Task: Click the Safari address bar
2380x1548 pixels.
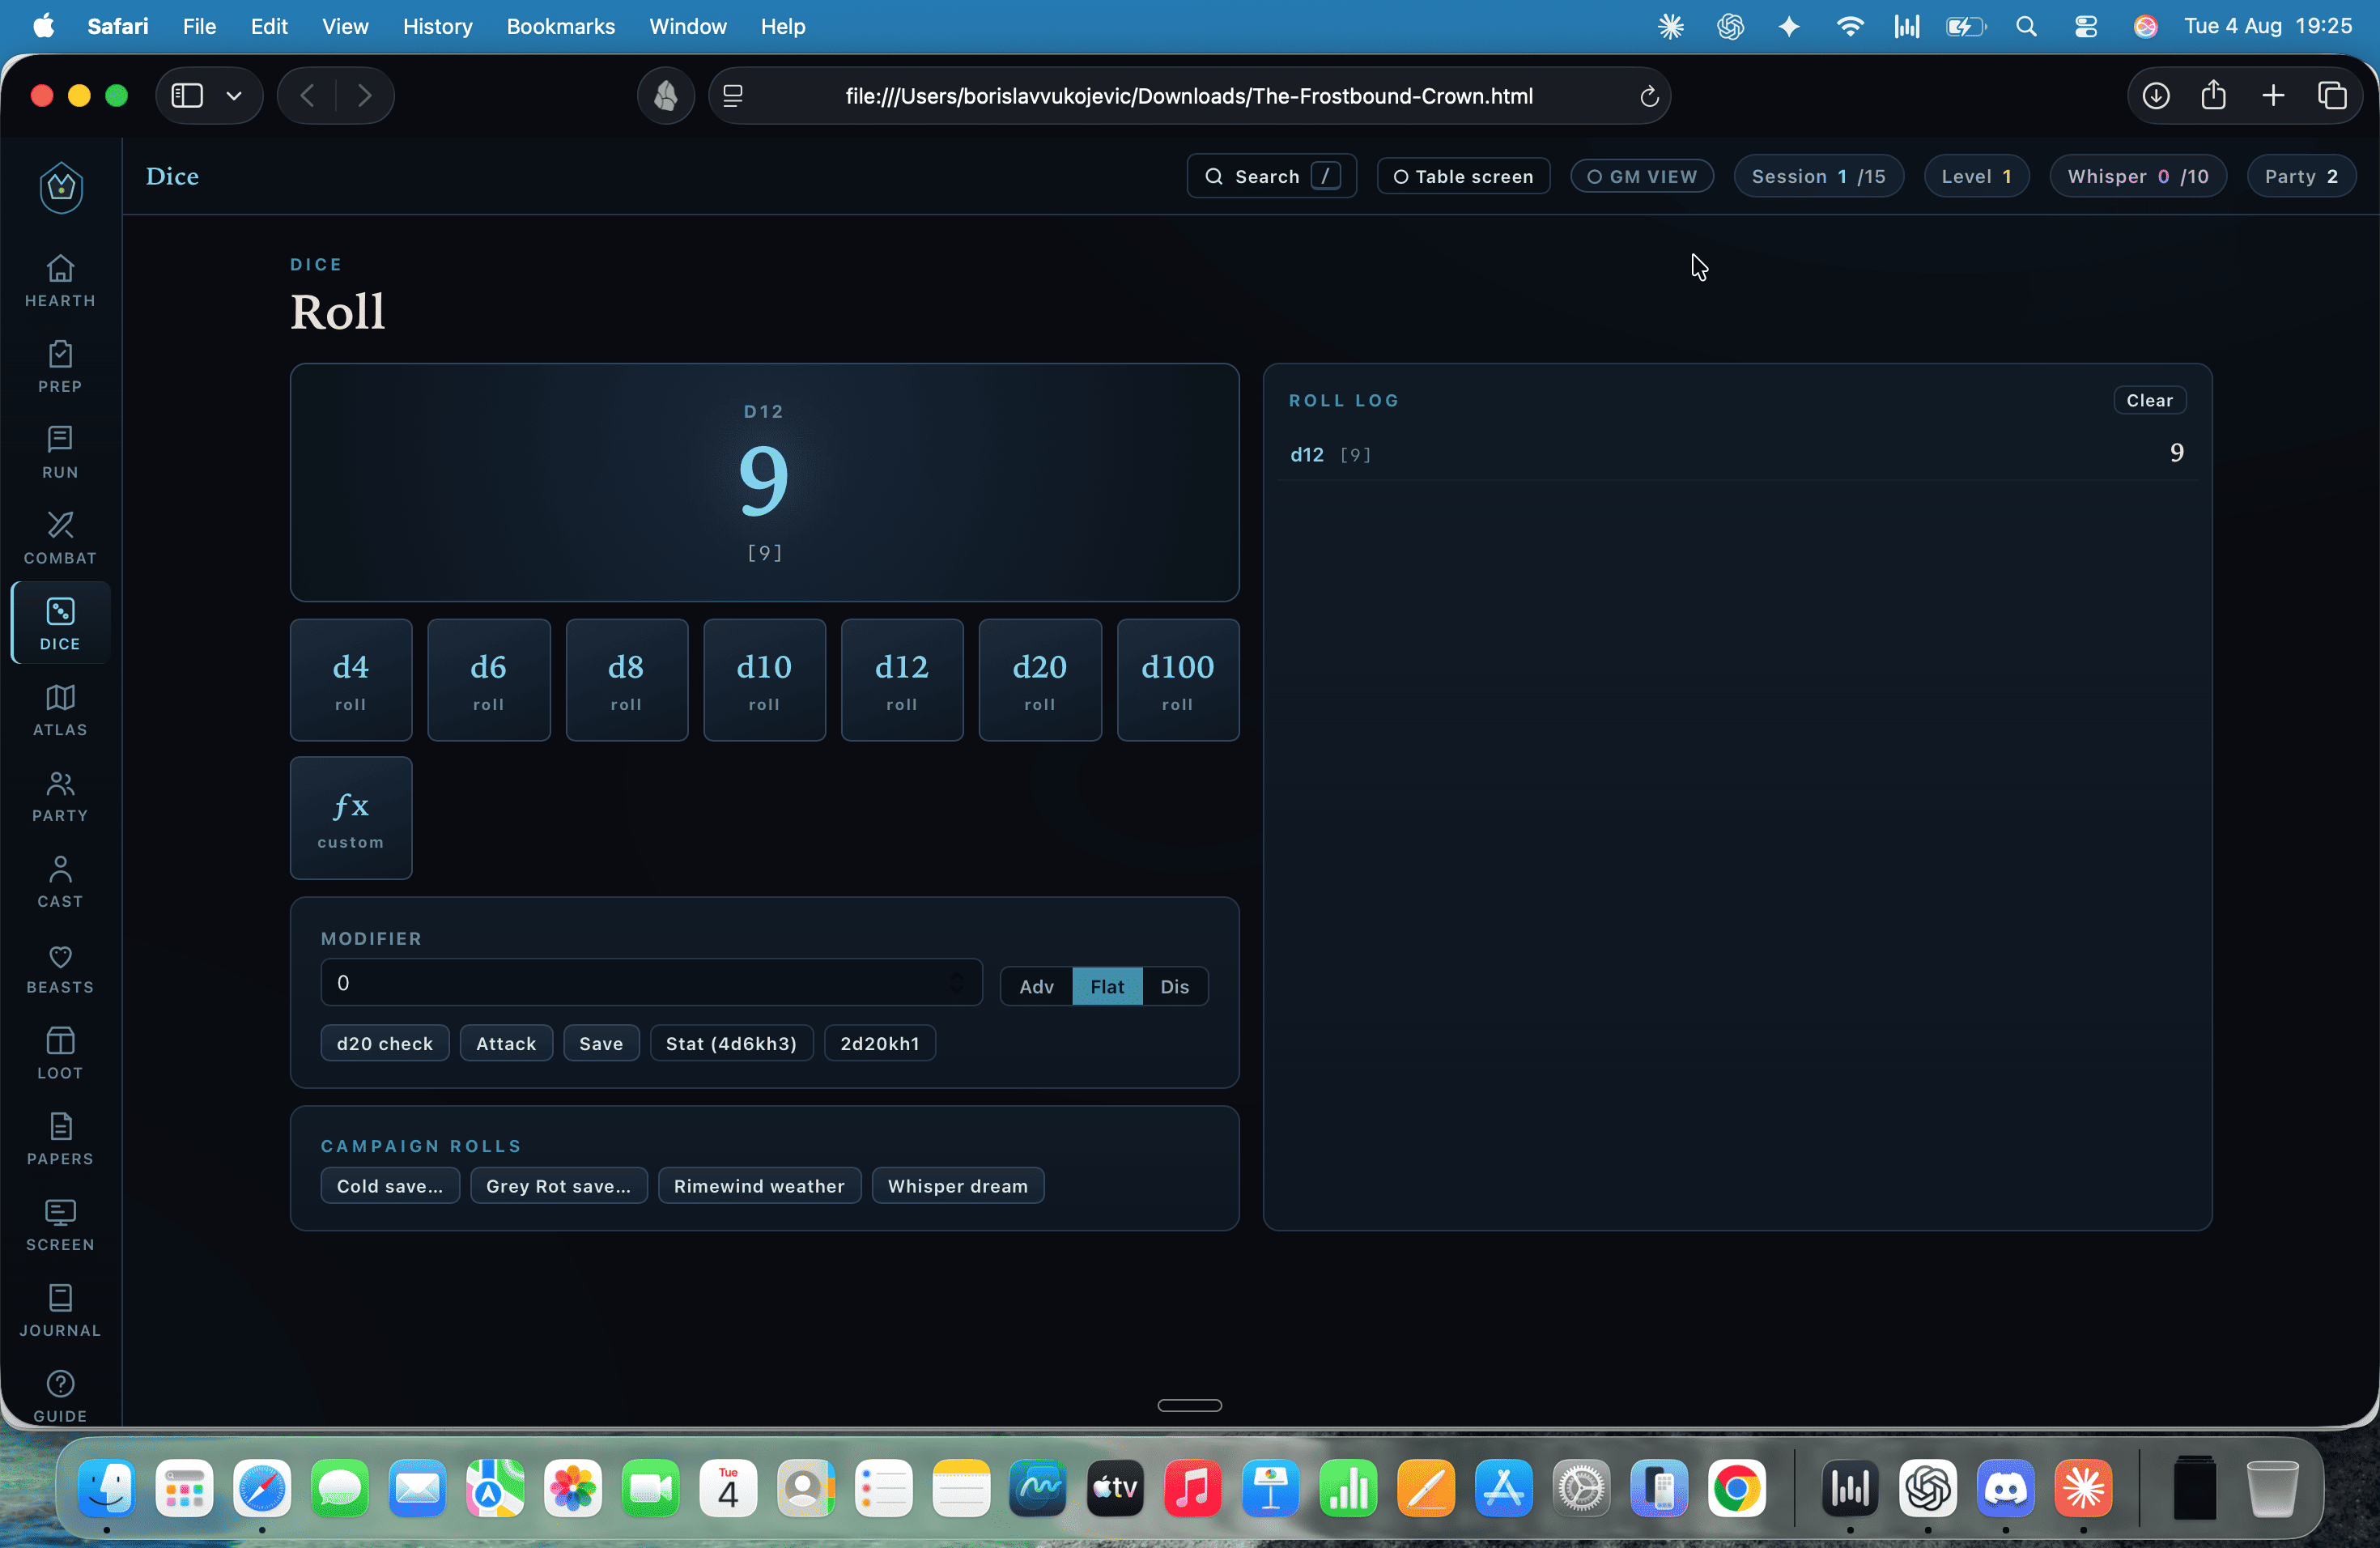Action: point(1189,96)
